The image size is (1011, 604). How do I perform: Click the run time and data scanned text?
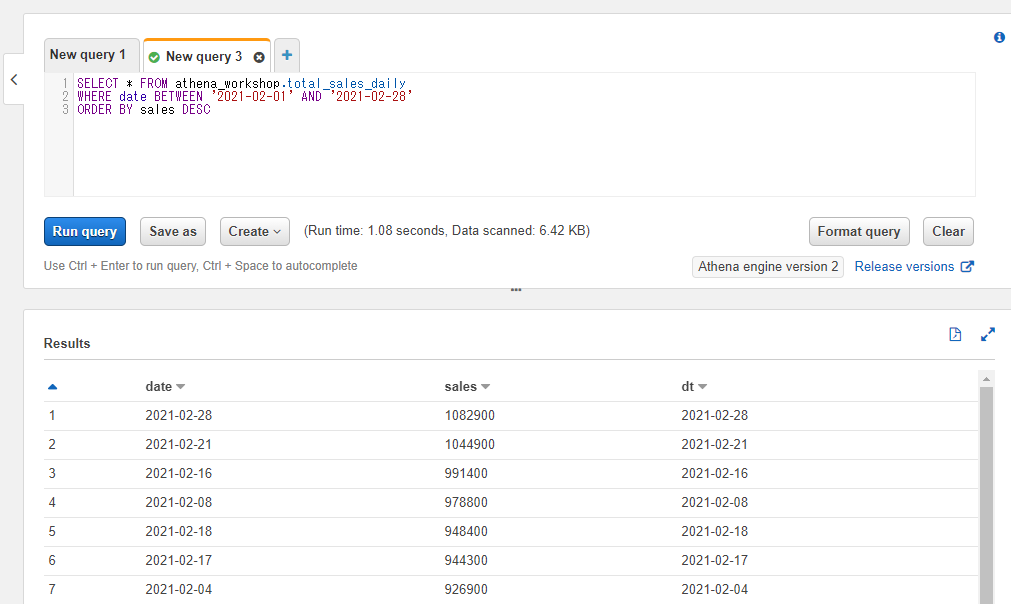(x=447, y=231)
